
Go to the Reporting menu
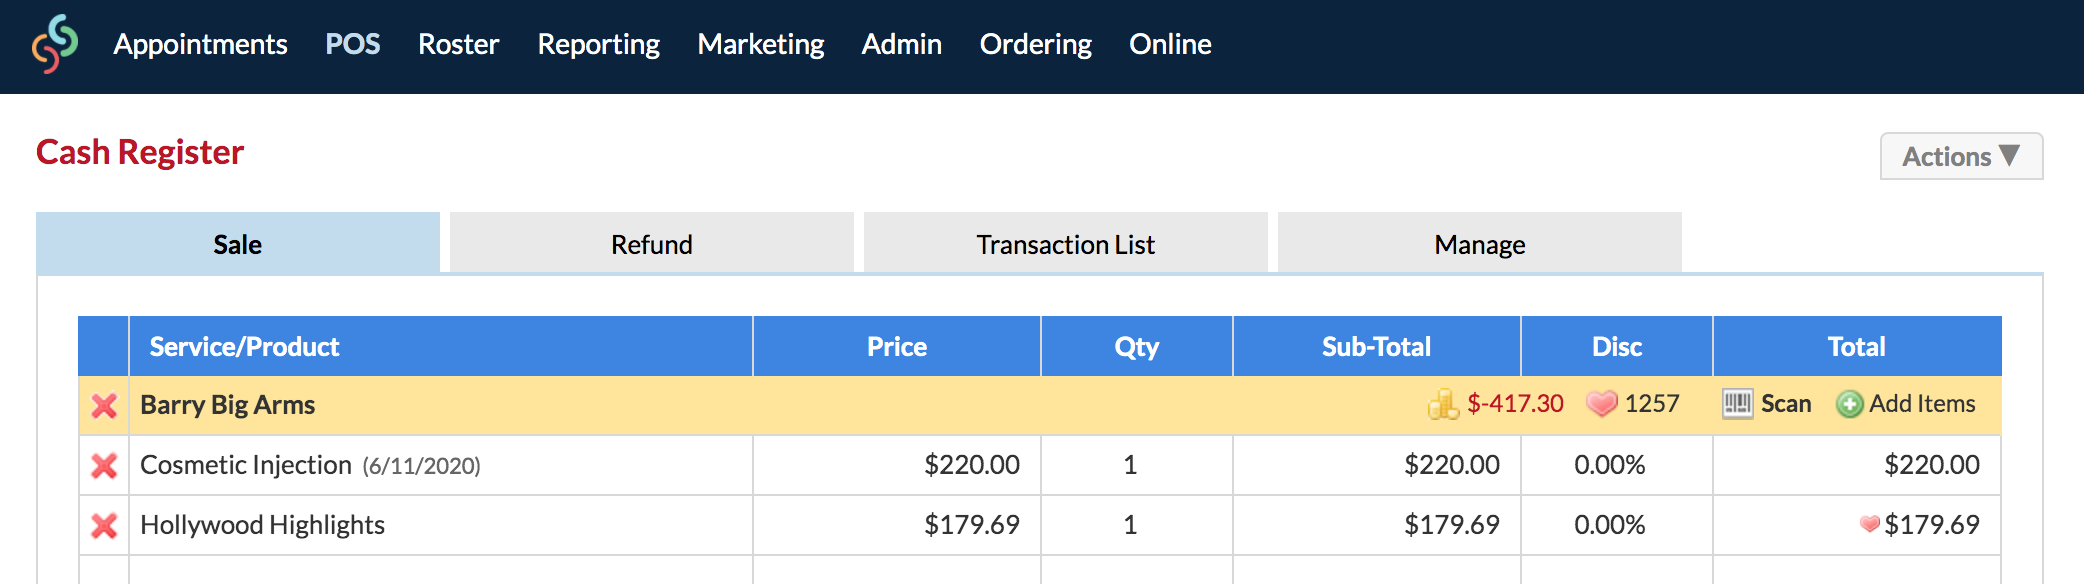[x=598, y=44]
